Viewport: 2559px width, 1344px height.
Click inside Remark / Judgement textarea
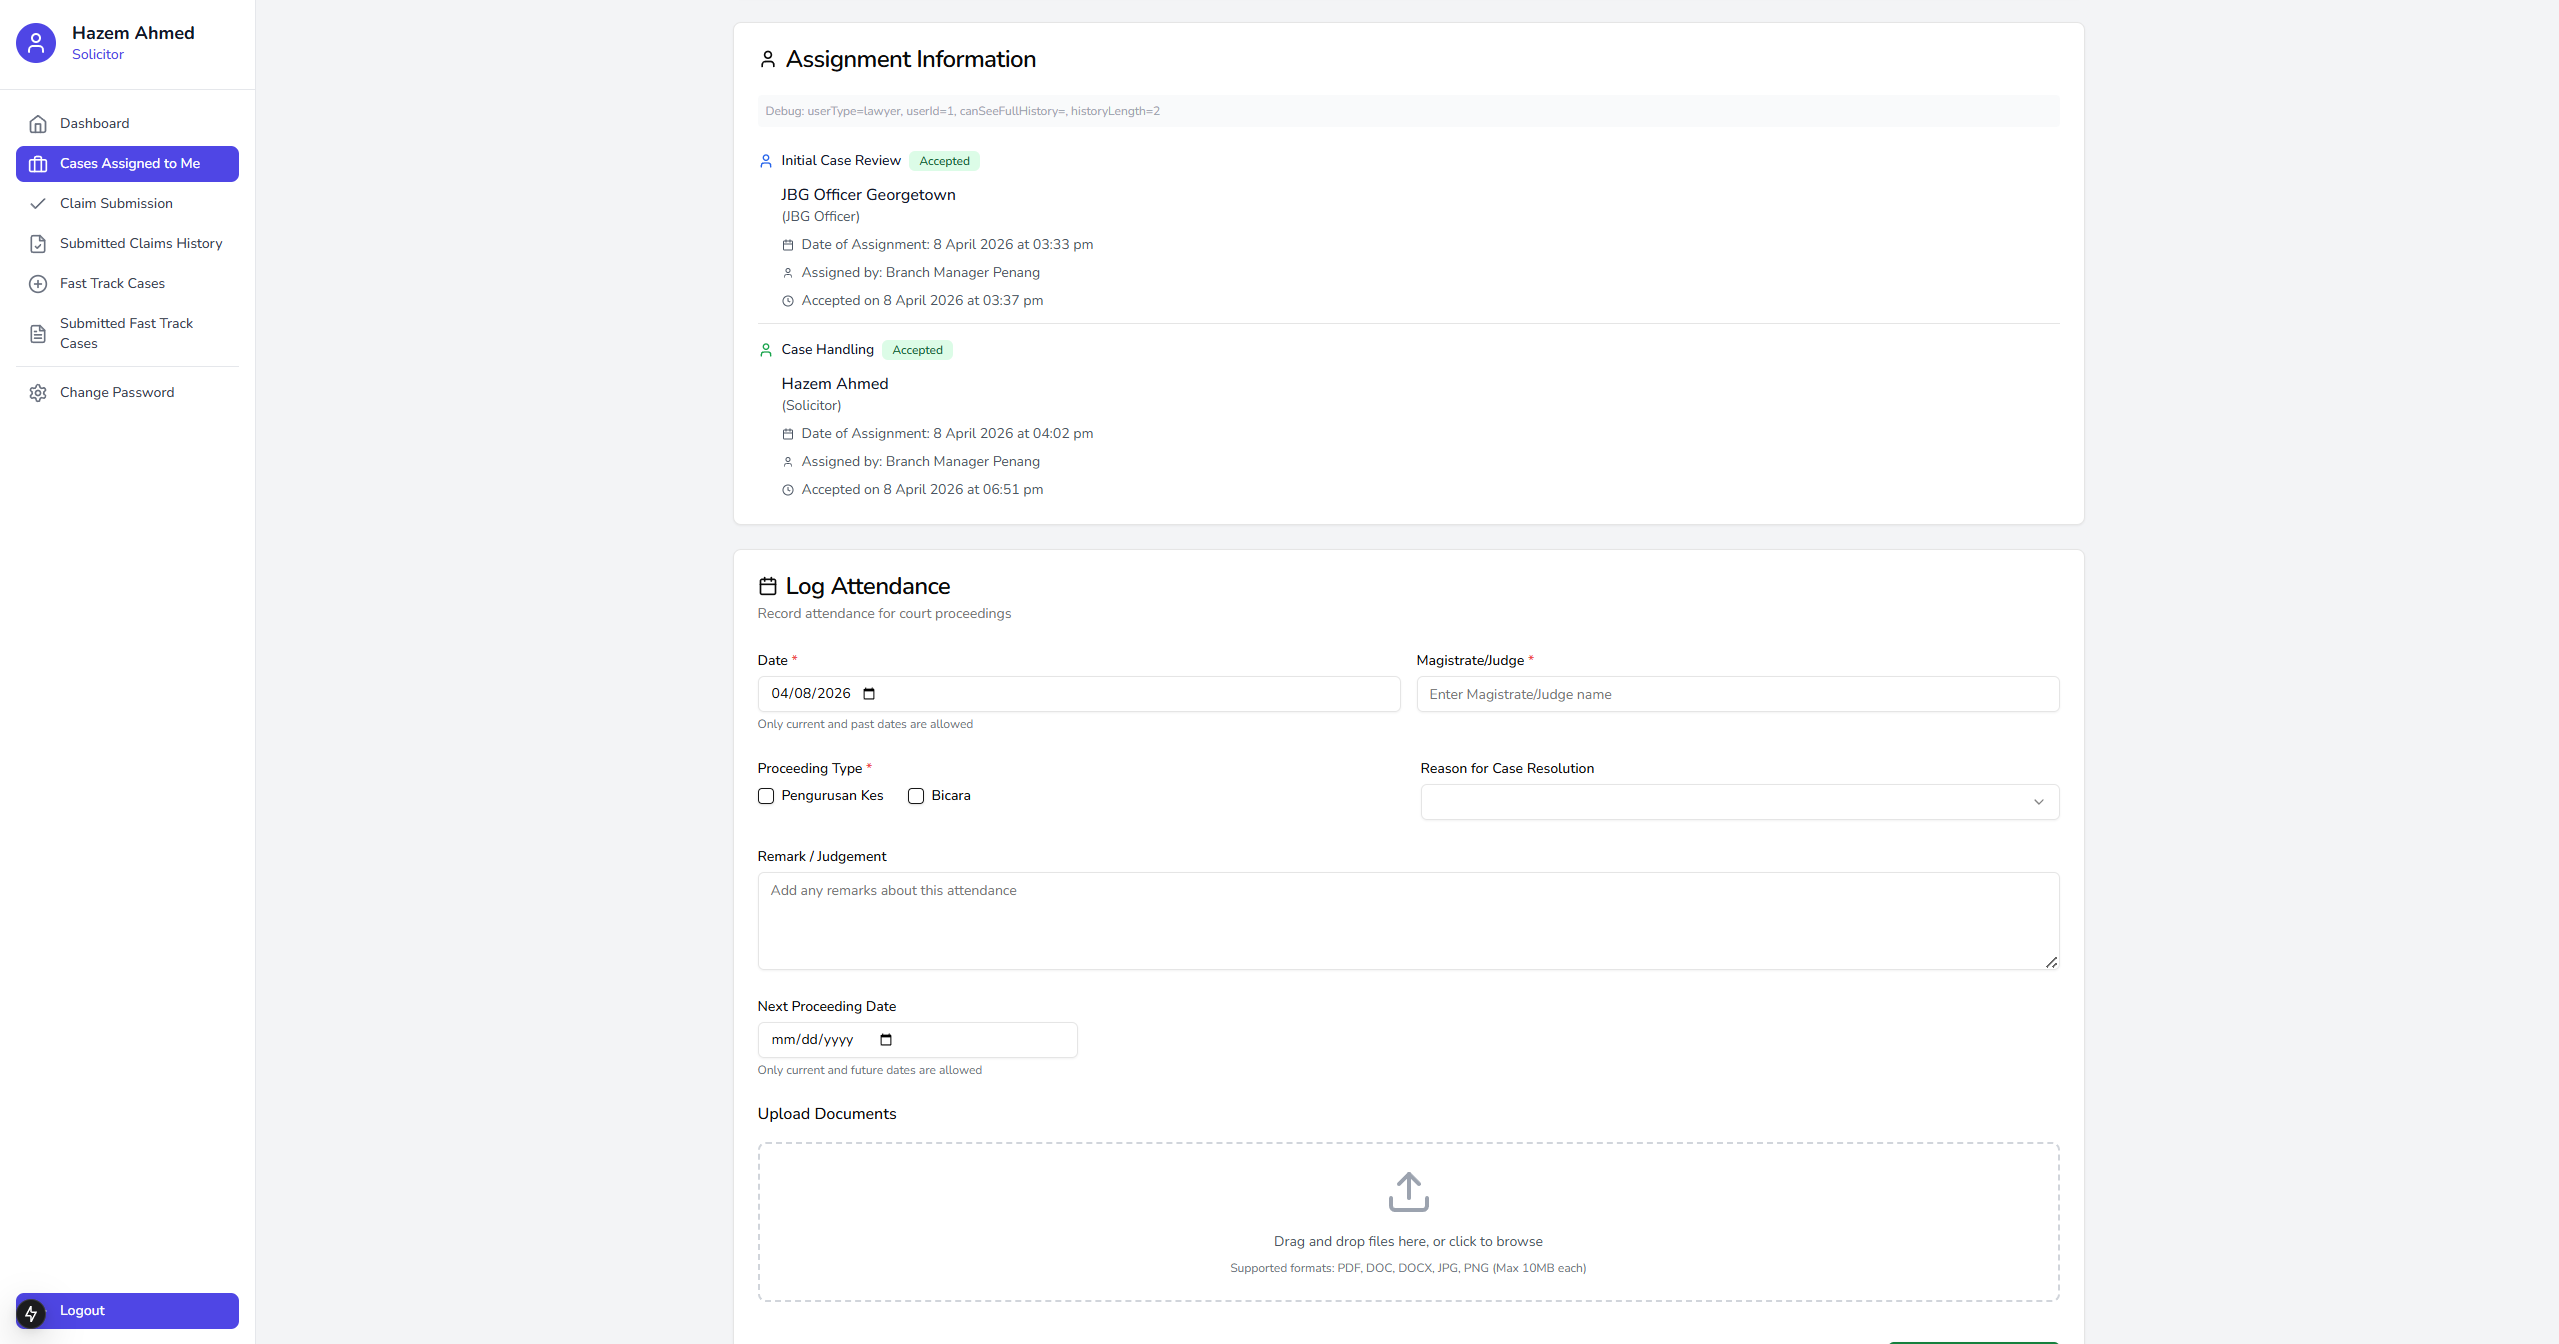[x=1407, y=920]
